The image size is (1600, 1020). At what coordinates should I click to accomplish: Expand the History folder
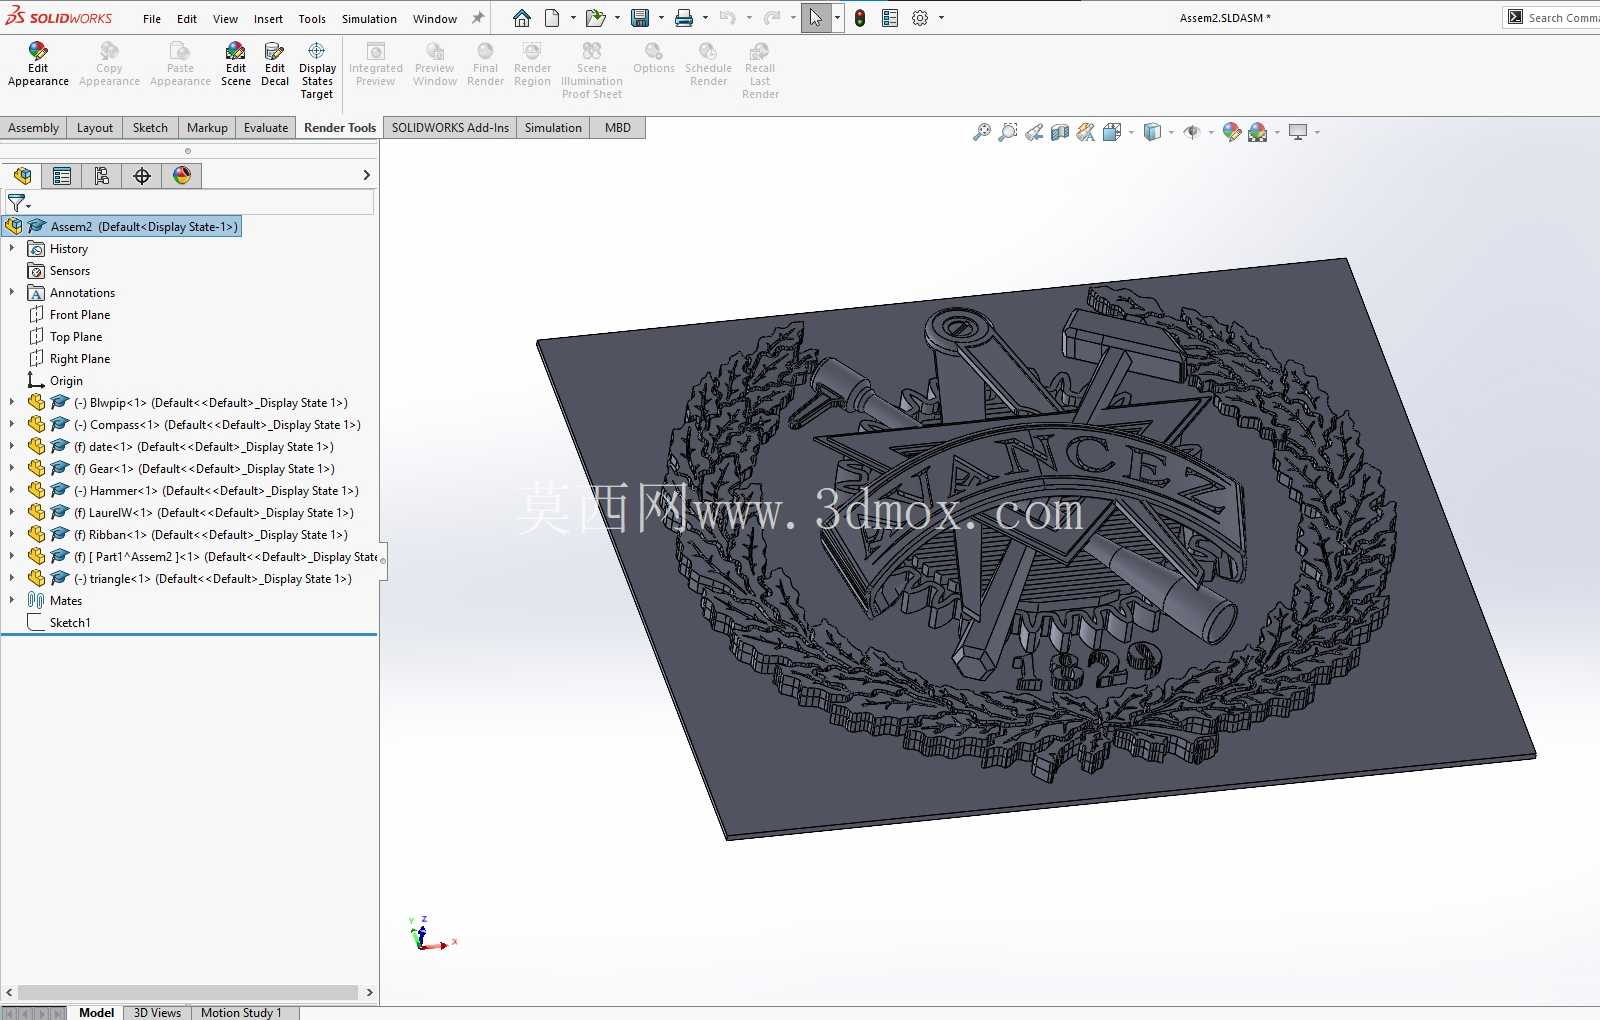[12, 248]
